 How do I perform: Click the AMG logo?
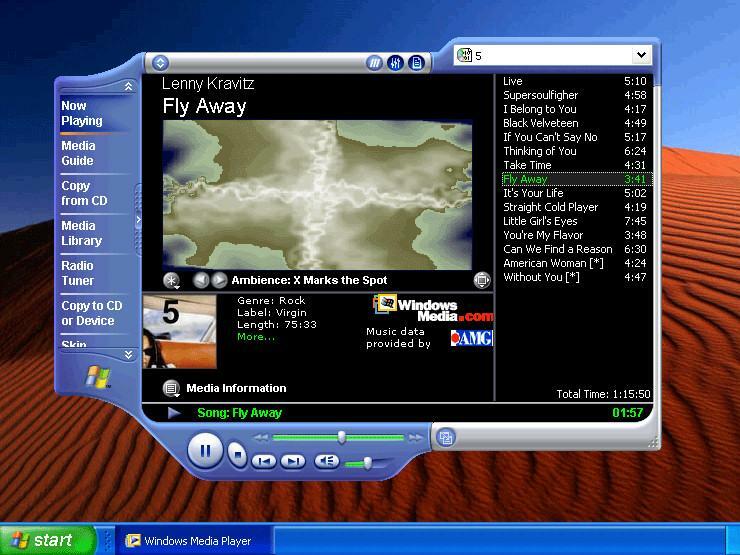tap(471, 338)
